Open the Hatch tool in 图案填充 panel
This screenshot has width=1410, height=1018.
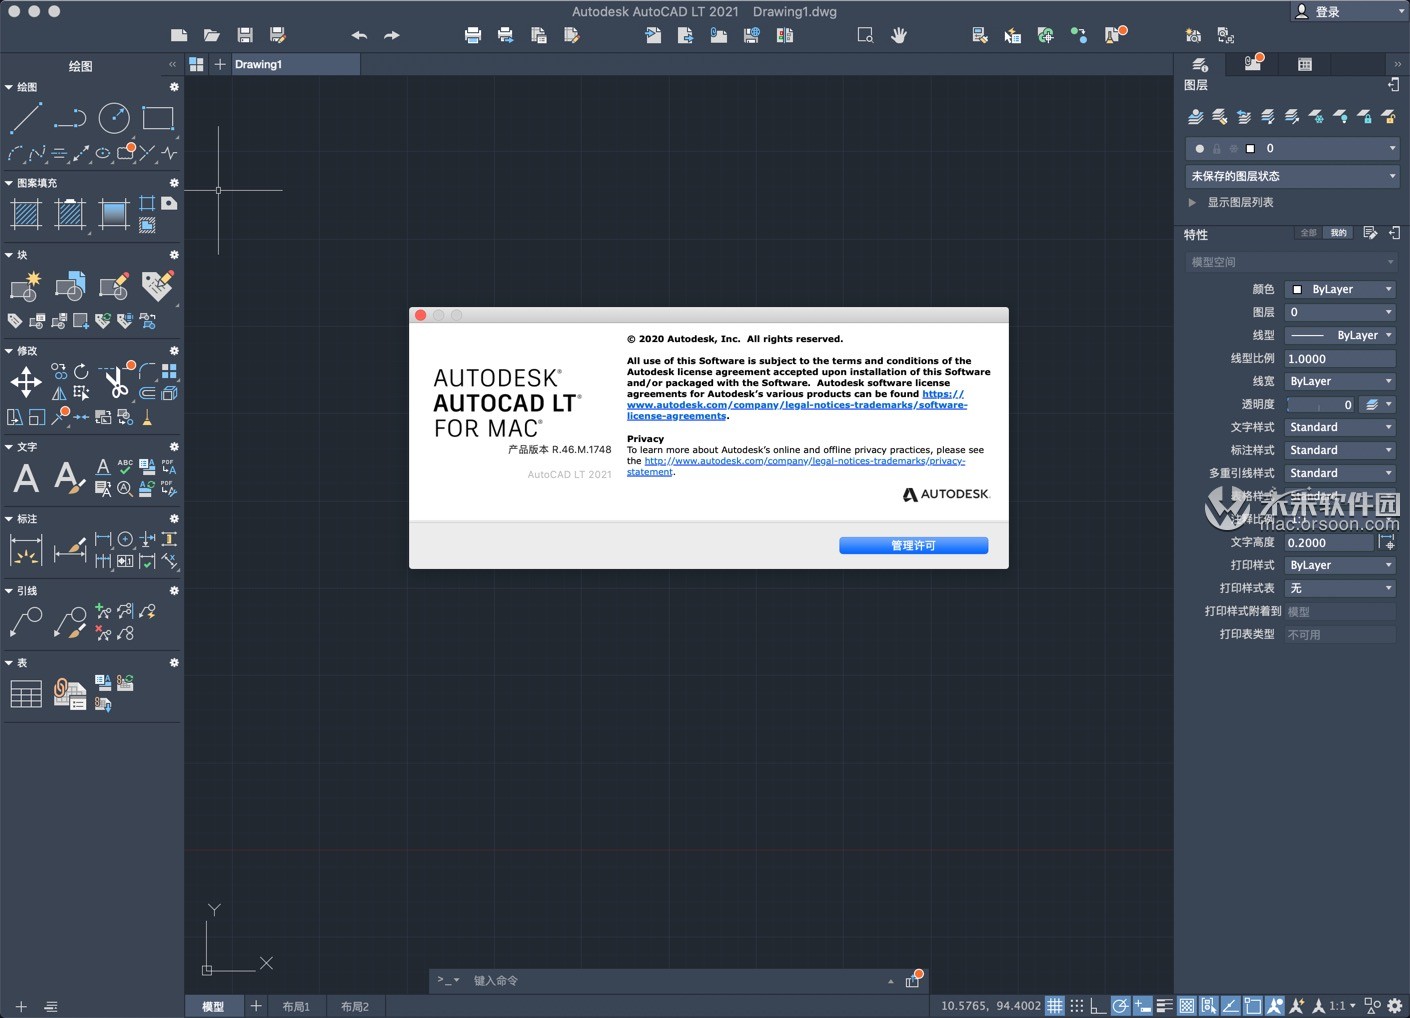click(x=25, y=213)
